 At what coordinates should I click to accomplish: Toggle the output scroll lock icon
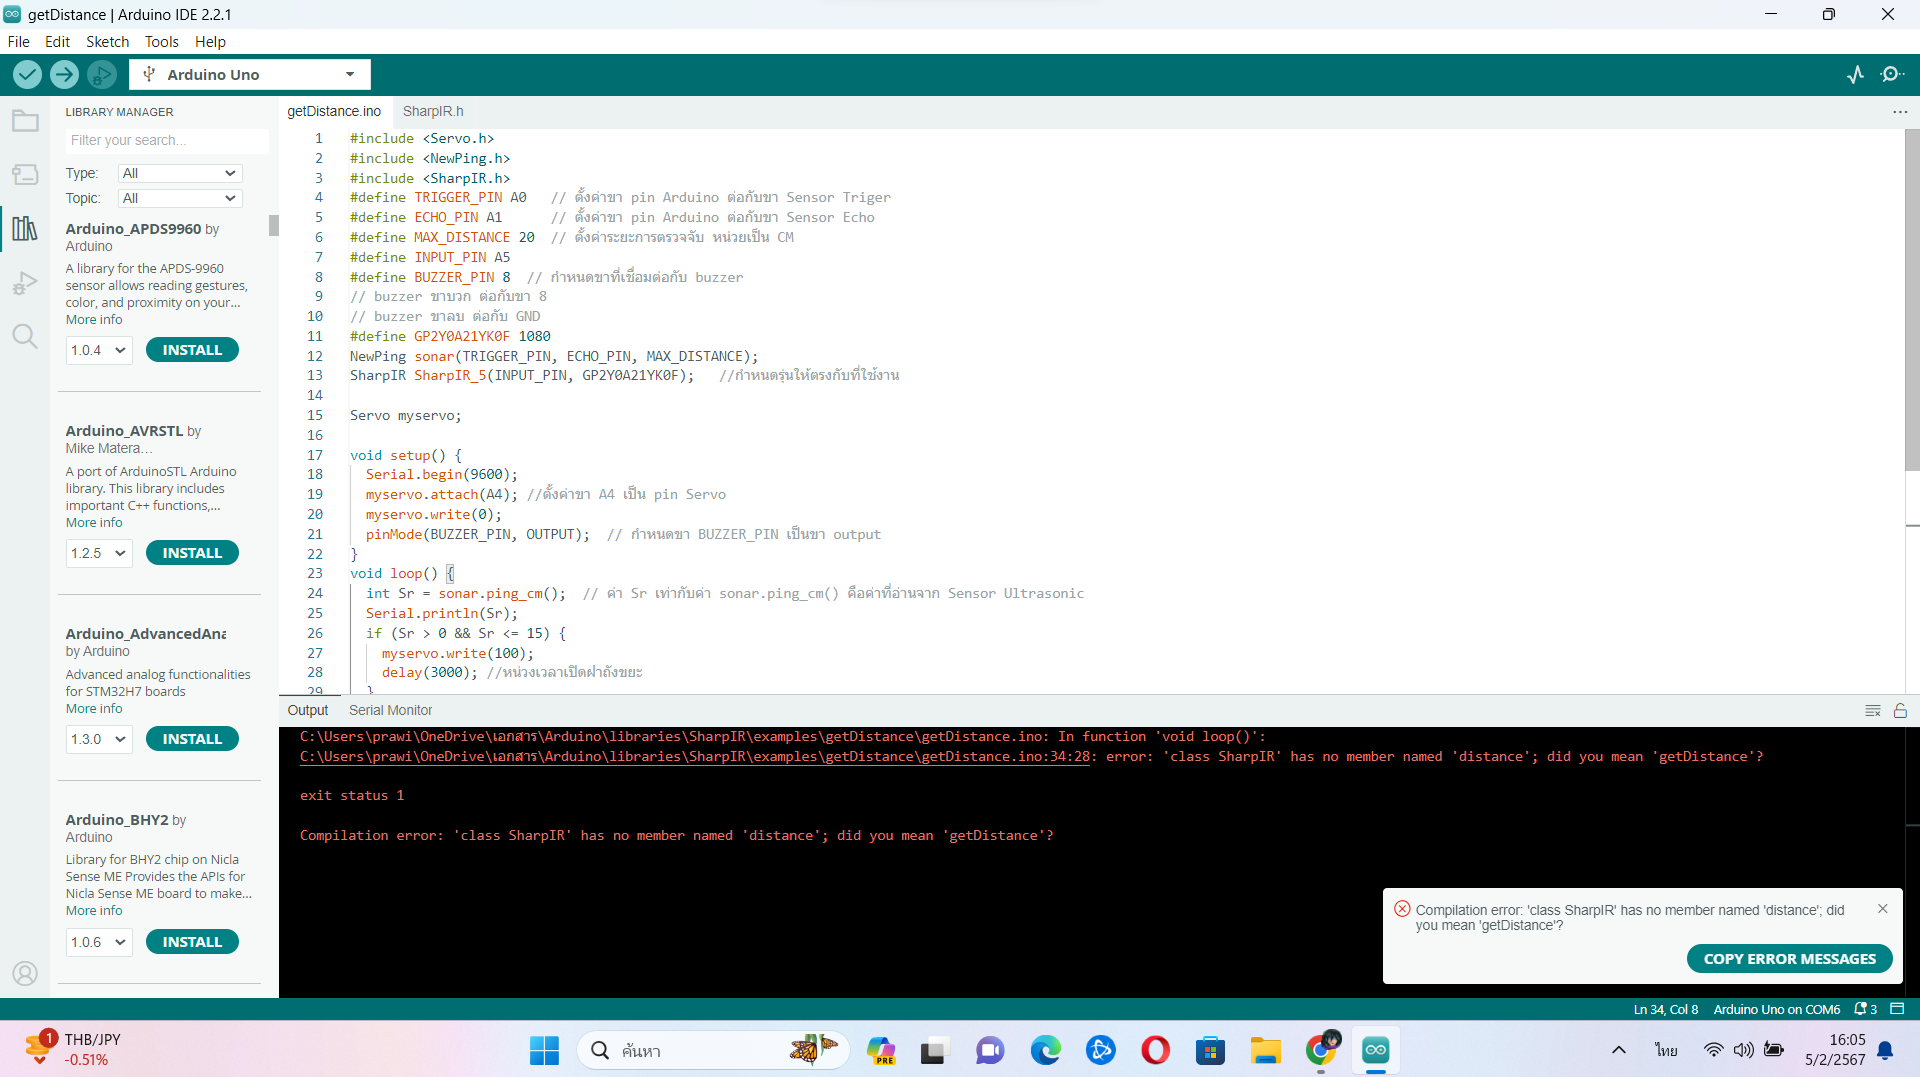pyautogui.click(x=1900, y=711)
